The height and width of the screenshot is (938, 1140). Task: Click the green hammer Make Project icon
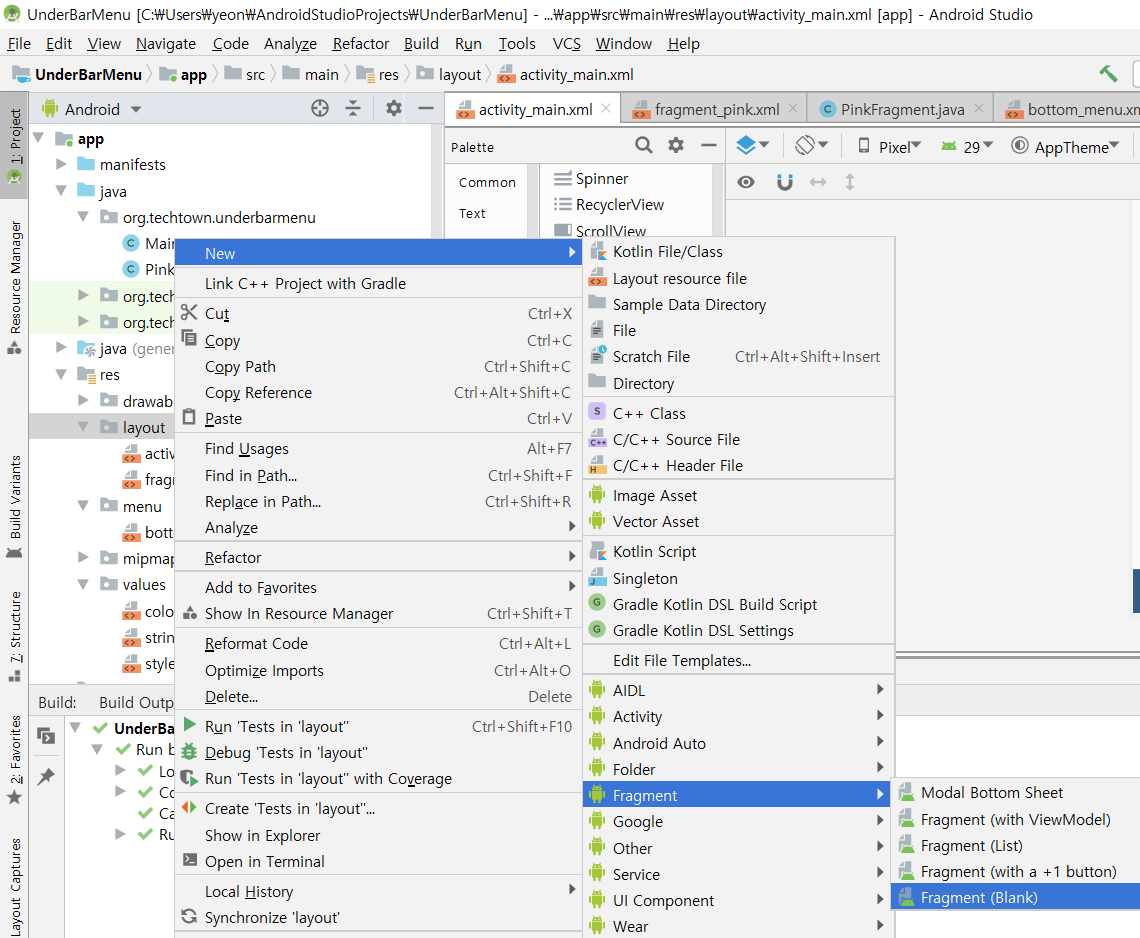(1108, 73)
